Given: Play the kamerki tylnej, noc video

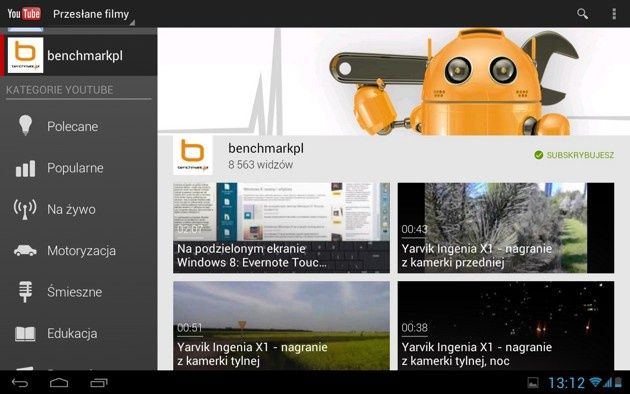Looking at the screenshot, I should (x=506, y=325).
